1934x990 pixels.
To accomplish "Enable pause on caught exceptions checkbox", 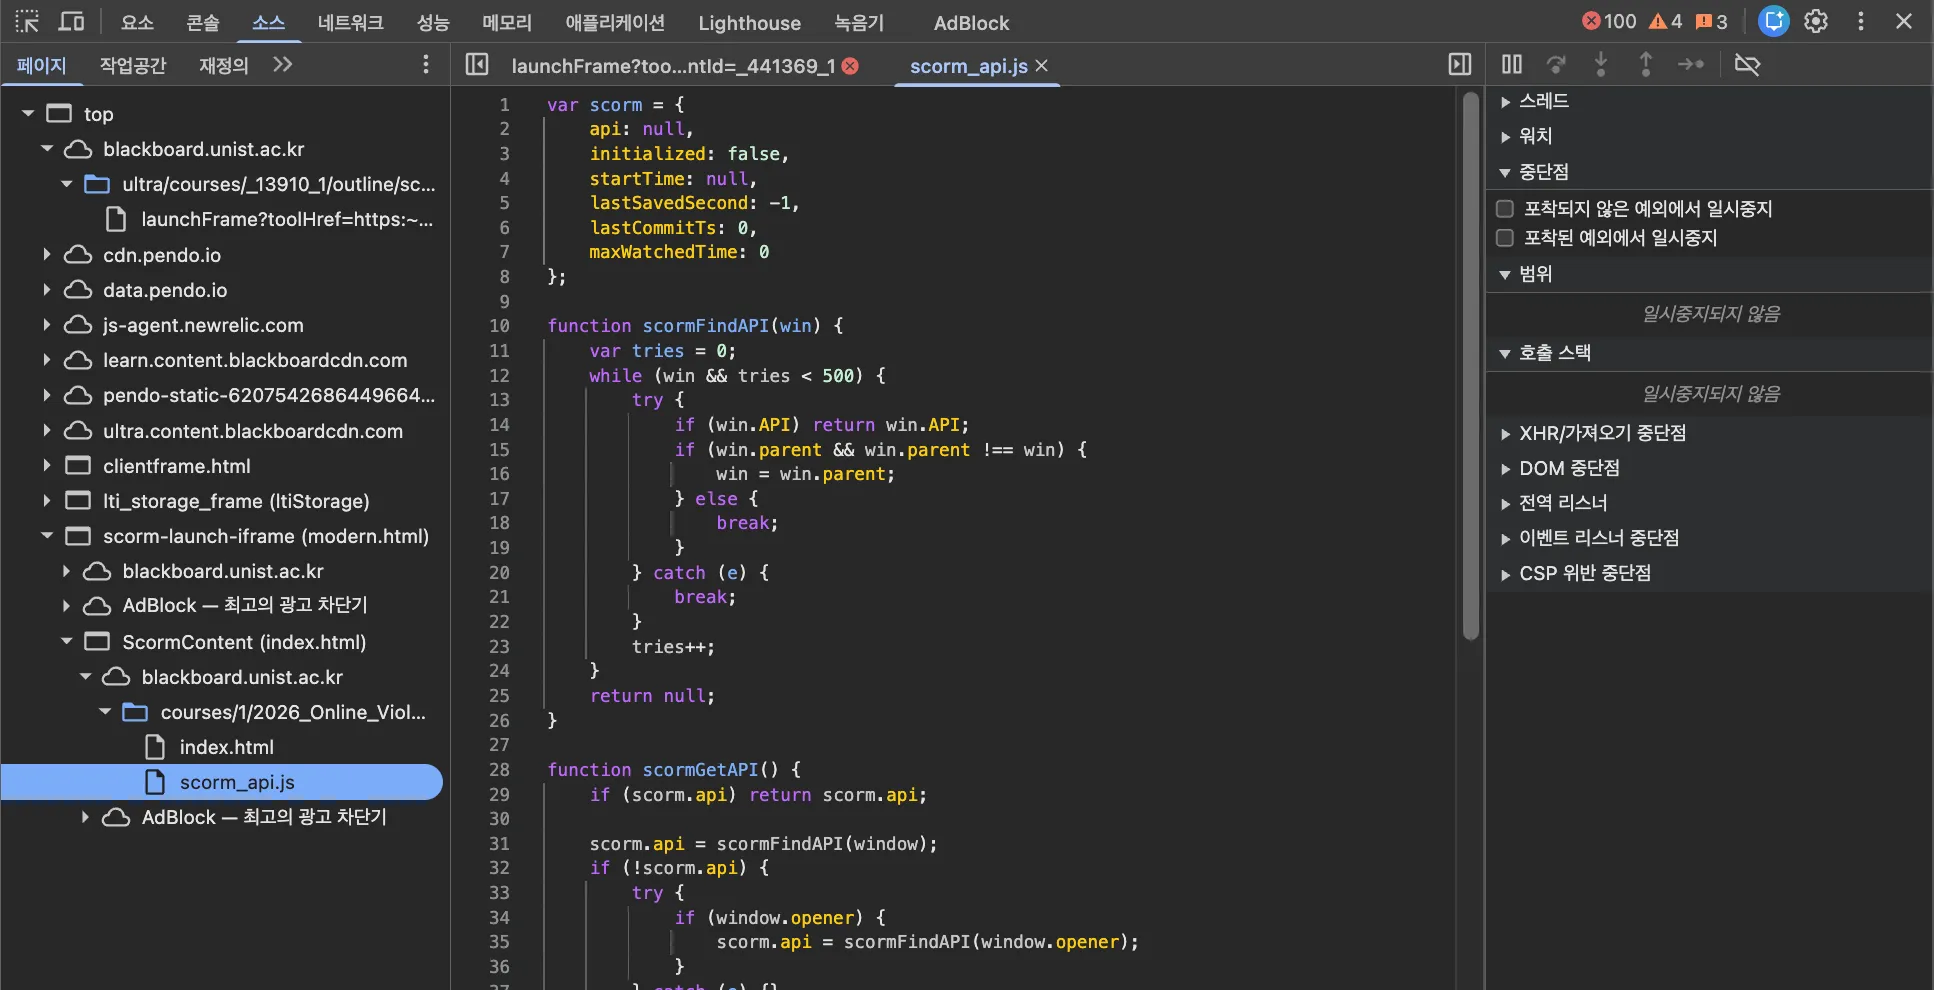I will pos(1504,238).
